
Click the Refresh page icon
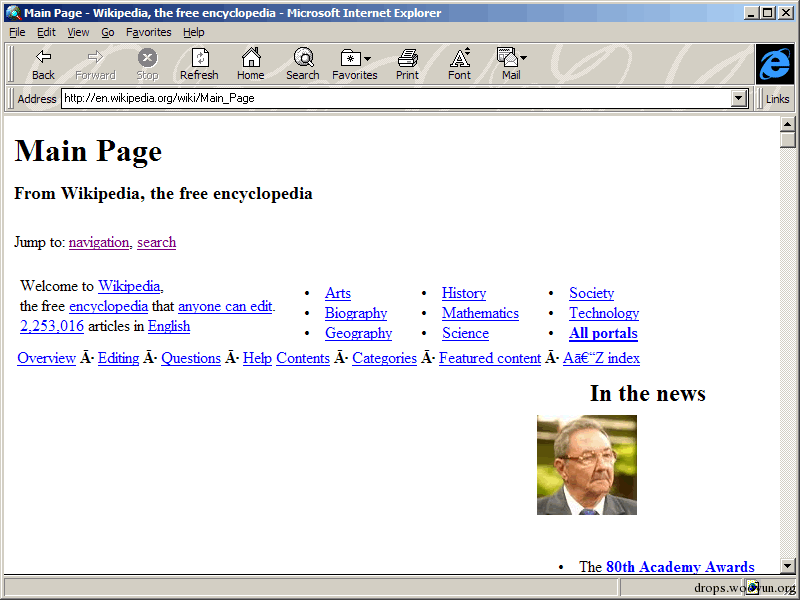coord(199,58)
